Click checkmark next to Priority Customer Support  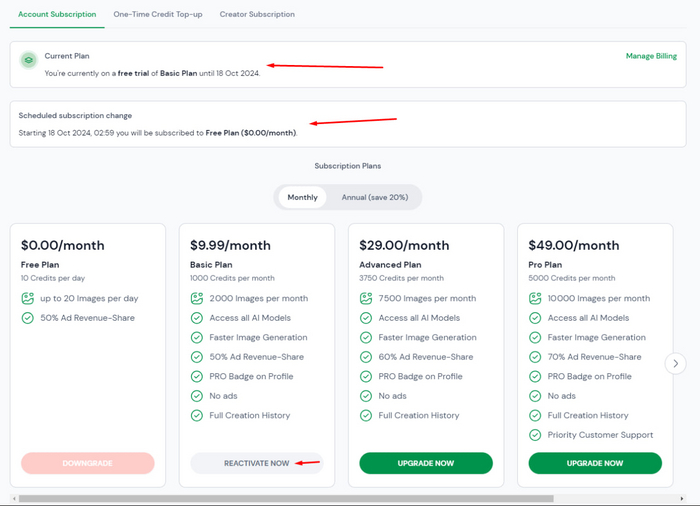tap(535, 435)
